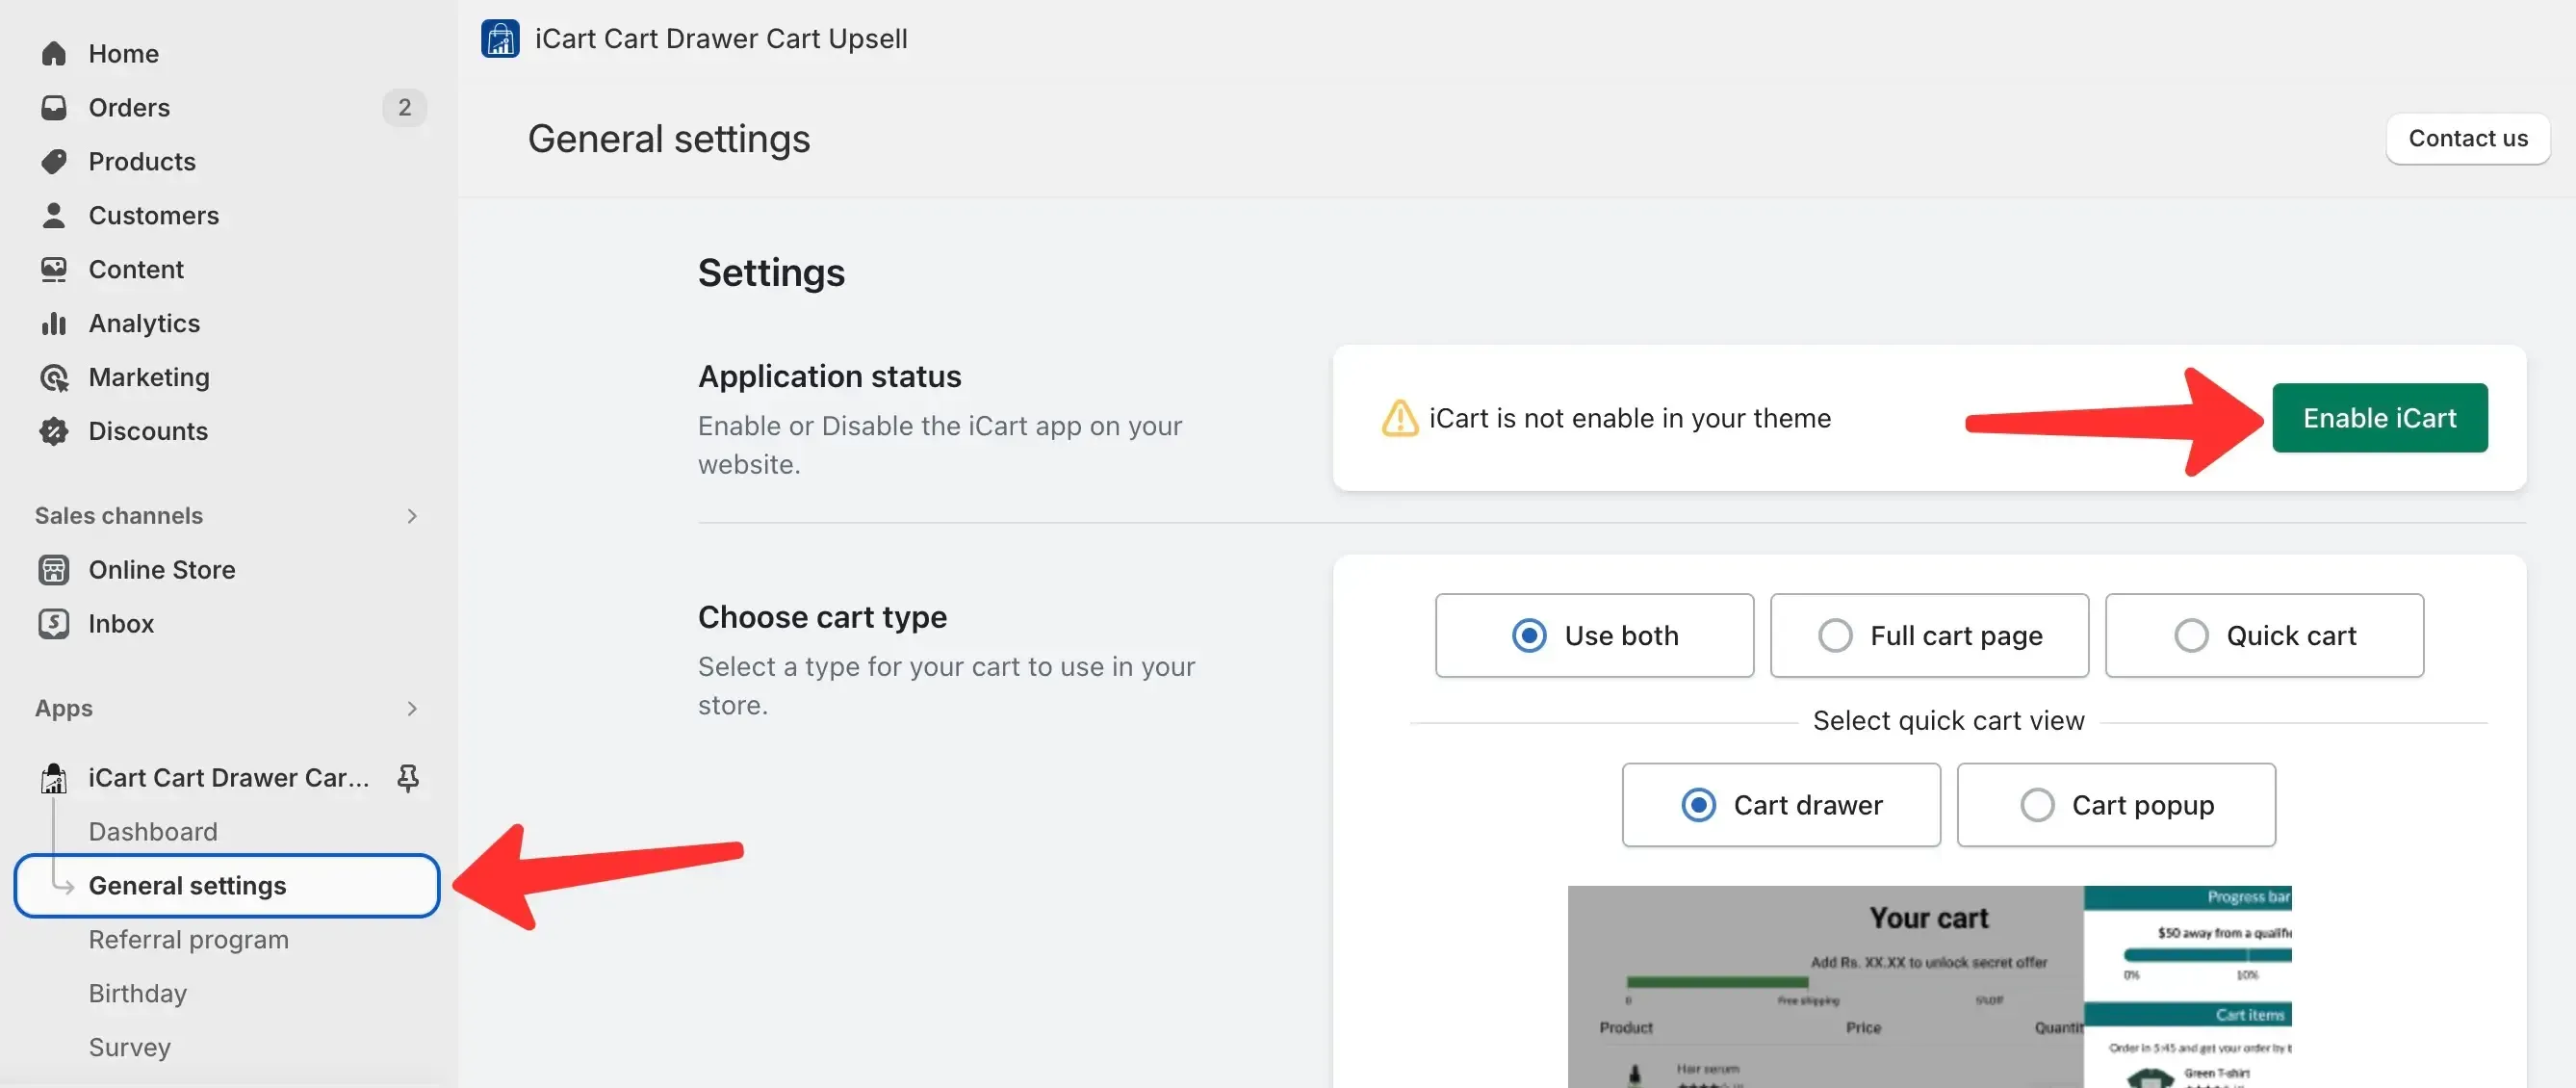Click the cart drawer preview thumbnail
This screenshot has height=1088, width=2576.
click(x=1929, y=986)
